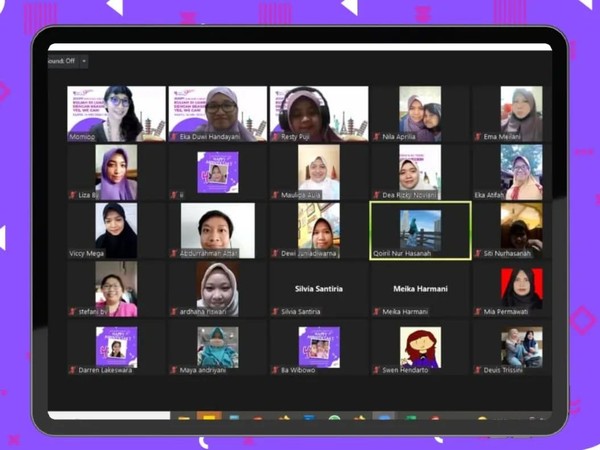Click muted mic icon beside Nila Aprilia
This screenshot has width=600, height=450.
(x=377, y=137)
